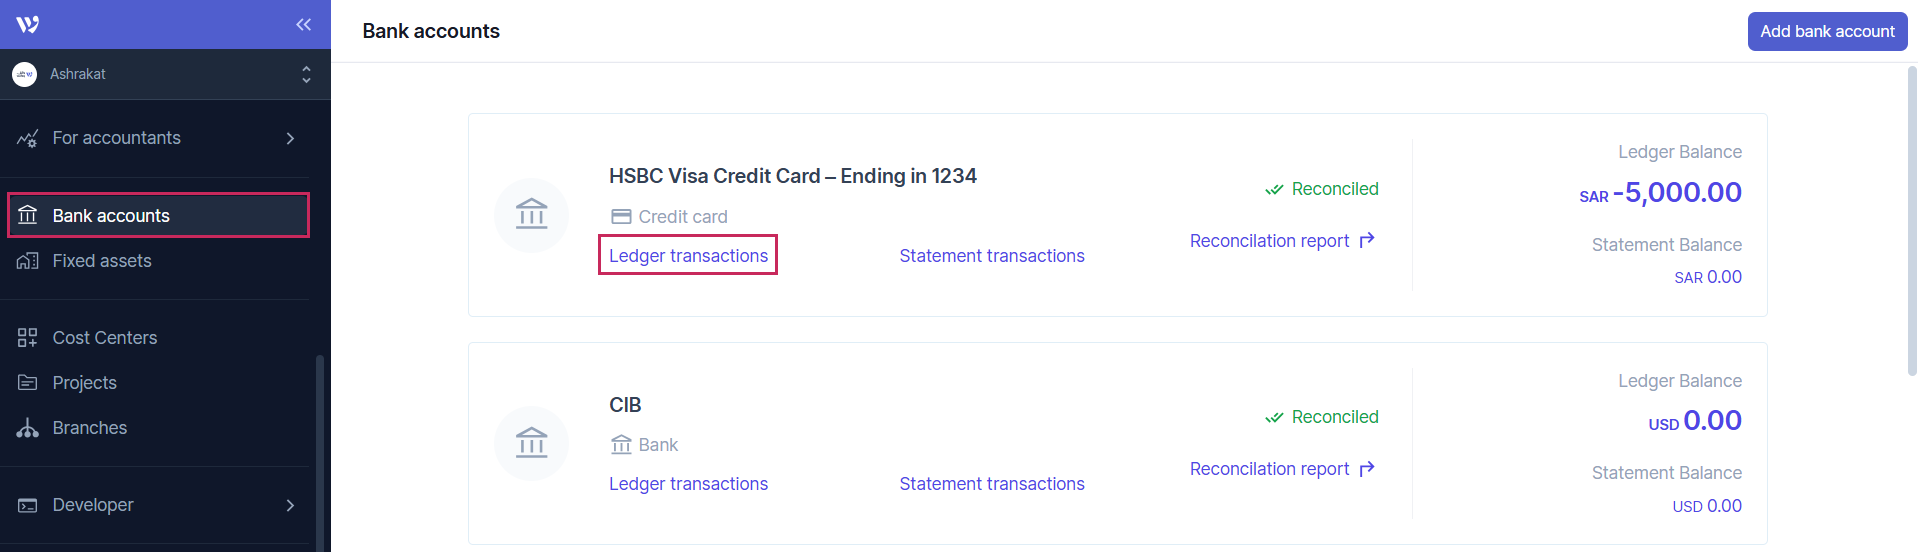The height and width of the screenshot is (552, 1918).
Task: Click the Wafeq logo icon
Action: (28, 24)
